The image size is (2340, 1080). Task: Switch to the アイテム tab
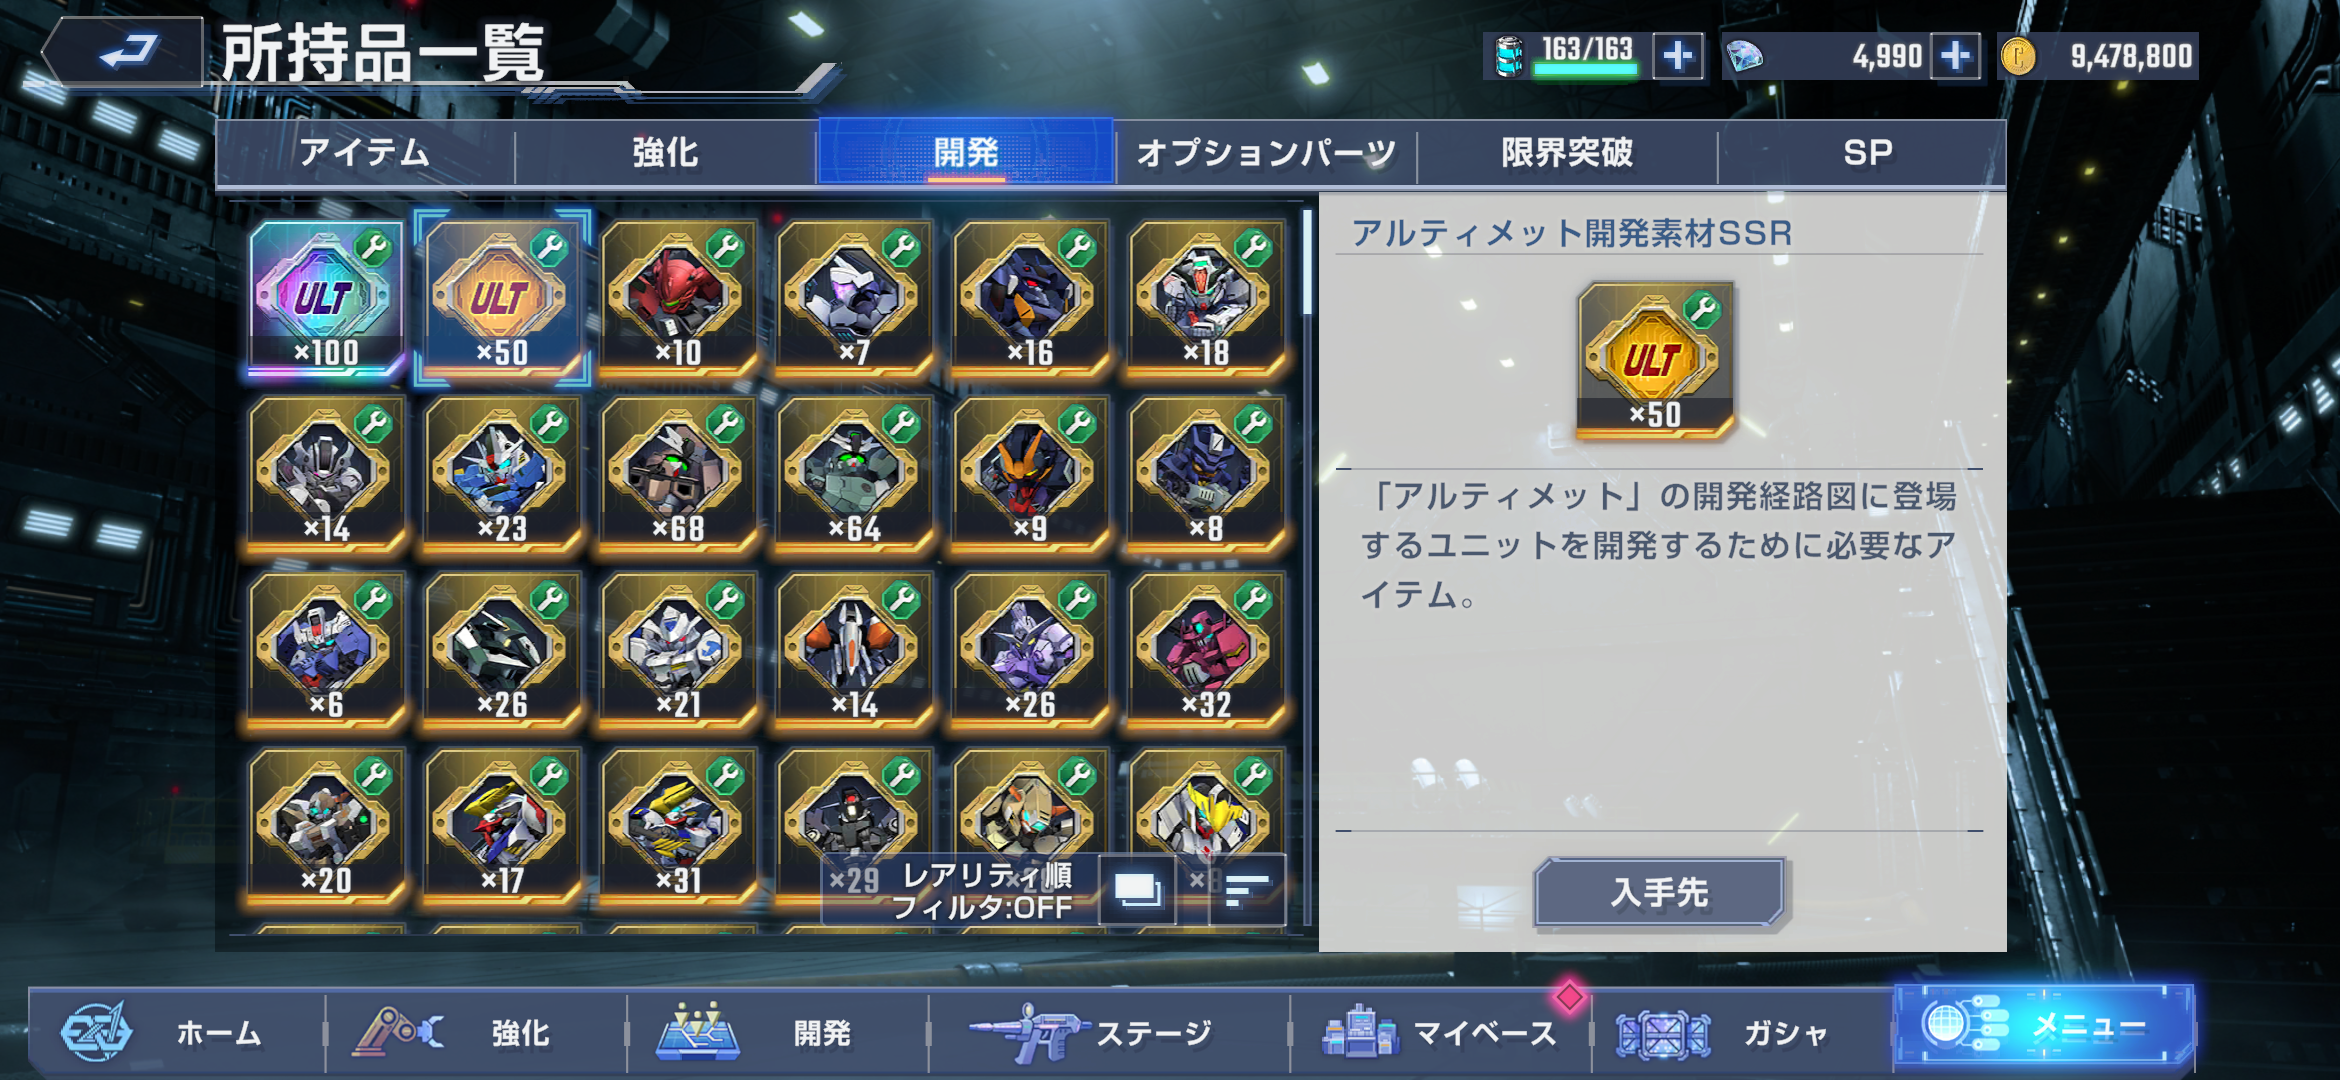pos(365,153)
